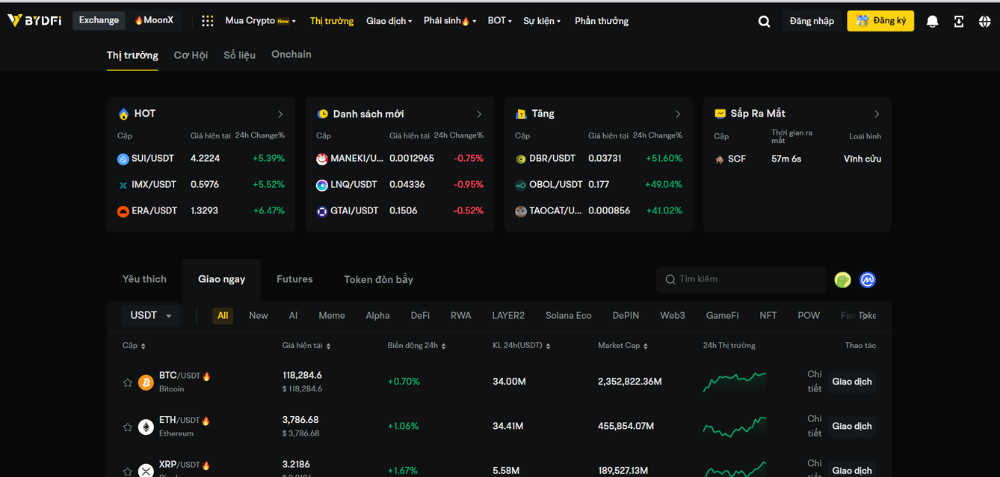1000x477 pixels.
Task: Click the Tìm kiếm search field
Action: (x=750, y=280)
